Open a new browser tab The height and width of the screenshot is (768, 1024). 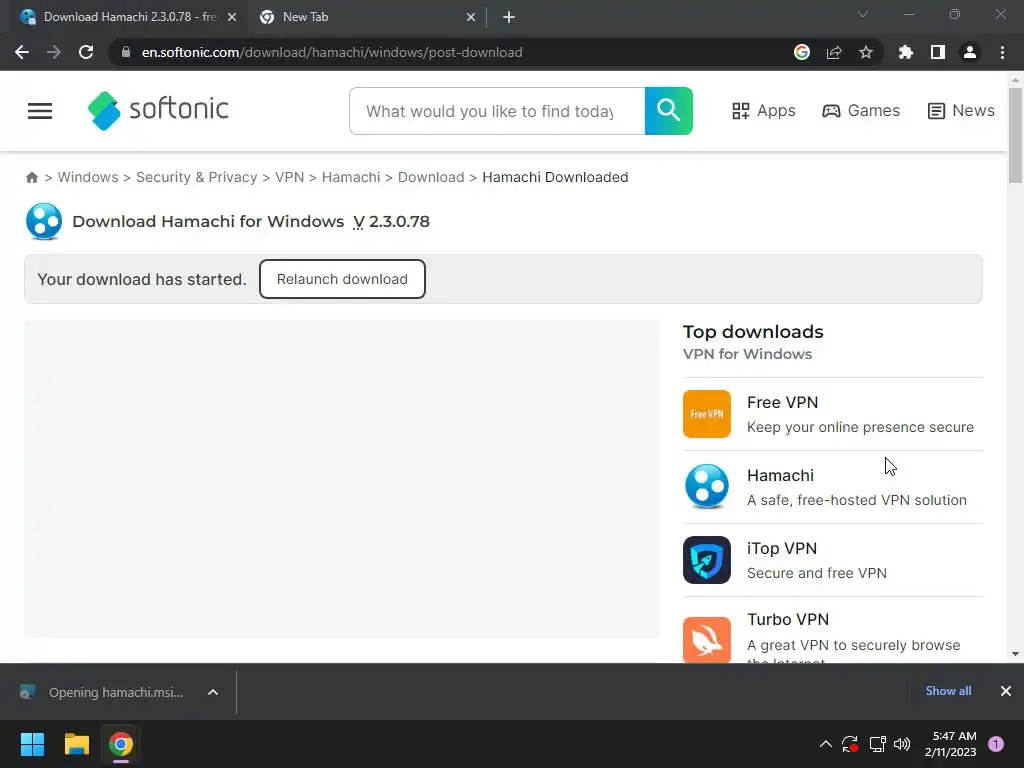(509, 17)
